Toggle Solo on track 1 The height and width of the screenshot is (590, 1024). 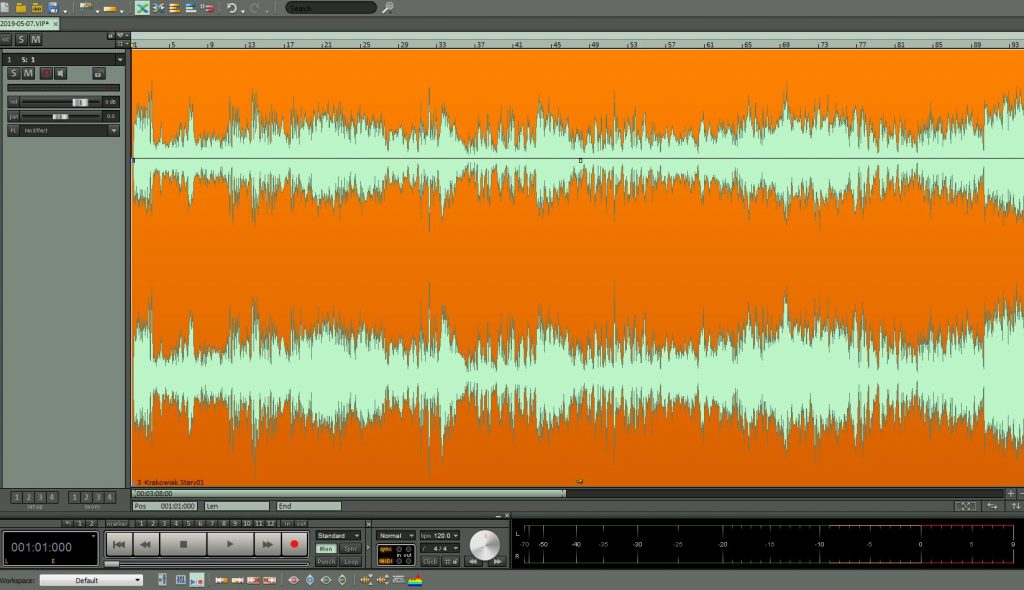click(x=13, y=73)
